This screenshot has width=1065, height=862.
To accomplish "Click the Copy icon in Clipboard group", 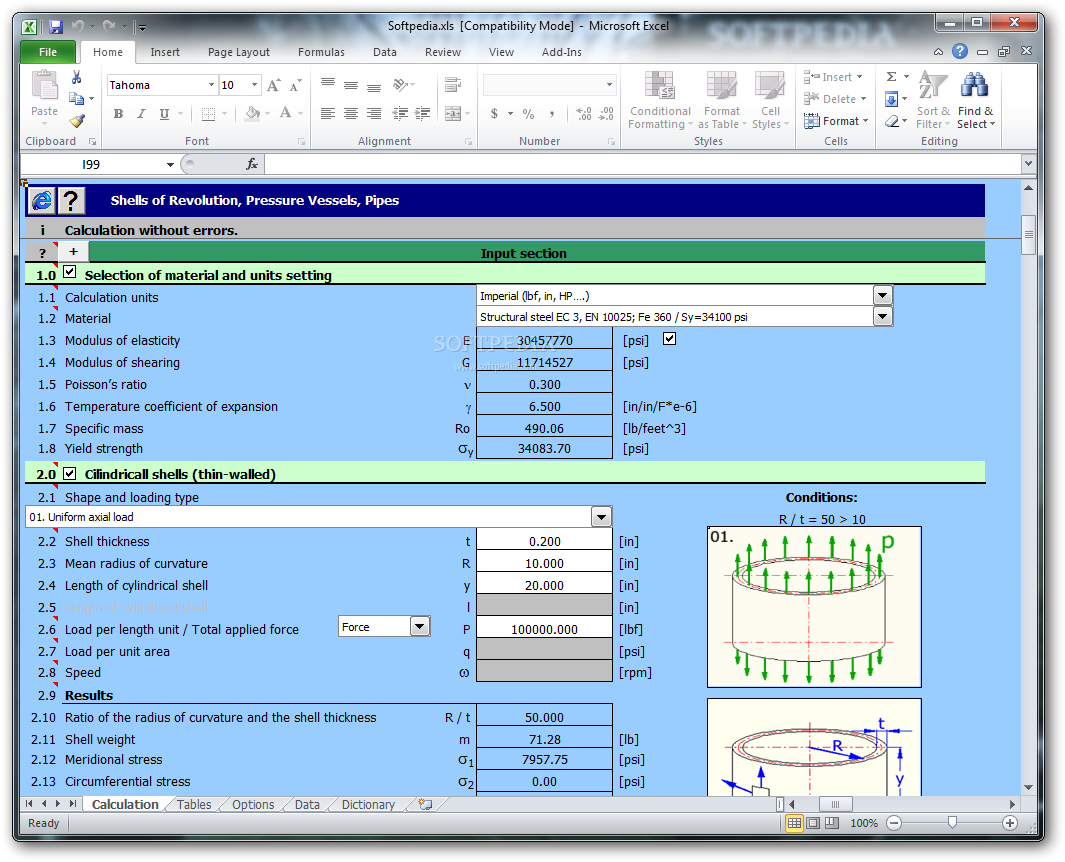I will (x=76, y=98).
